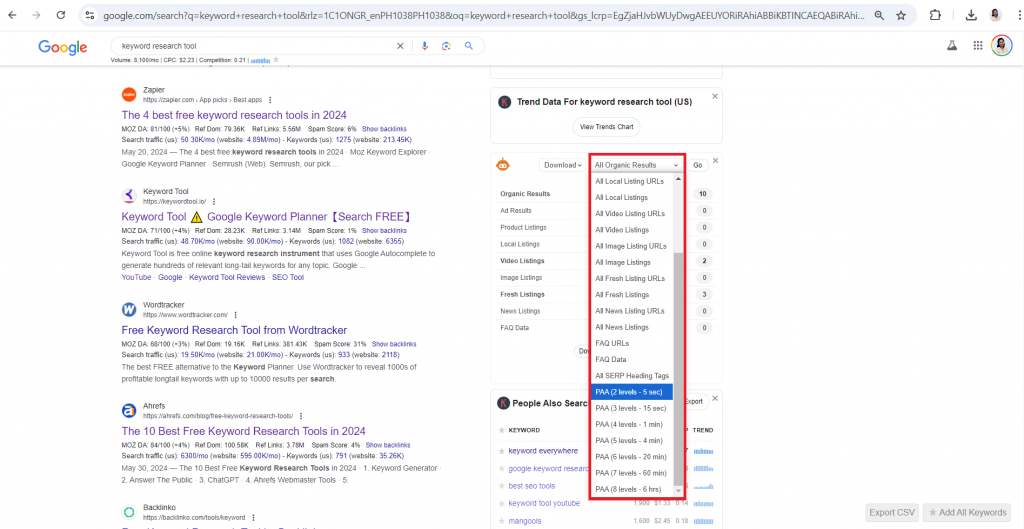Choose All Fresh Listings option
The width and height of the screenshot is (1024, 529).
click(x=632, y=295)
